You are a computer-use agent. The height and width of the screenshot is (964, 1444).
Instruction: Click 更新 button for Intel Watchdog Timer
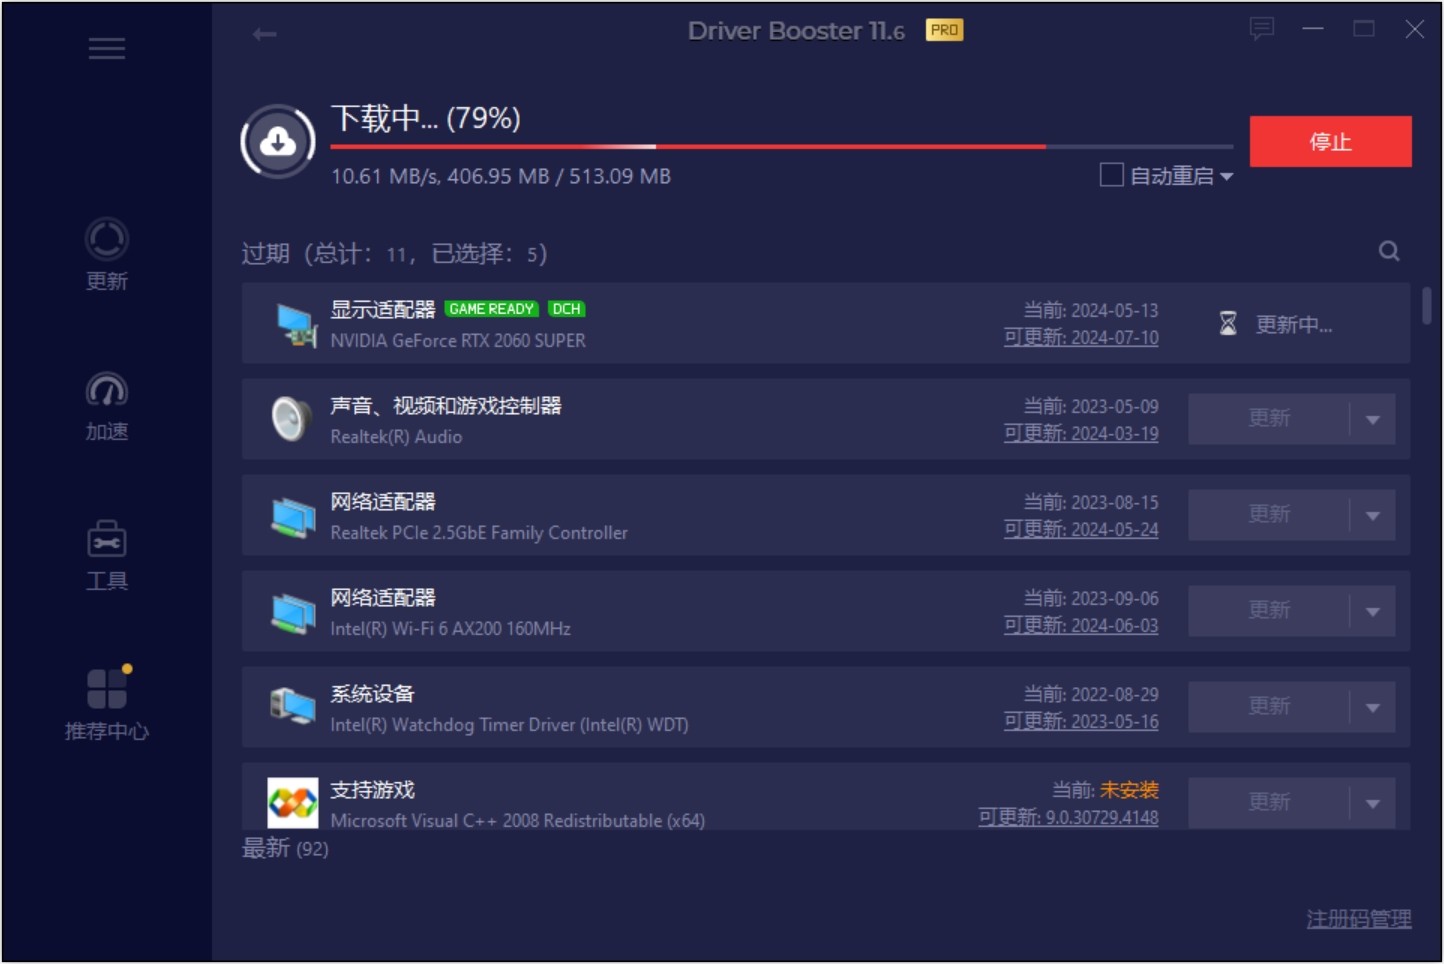tap(1269, 707)
